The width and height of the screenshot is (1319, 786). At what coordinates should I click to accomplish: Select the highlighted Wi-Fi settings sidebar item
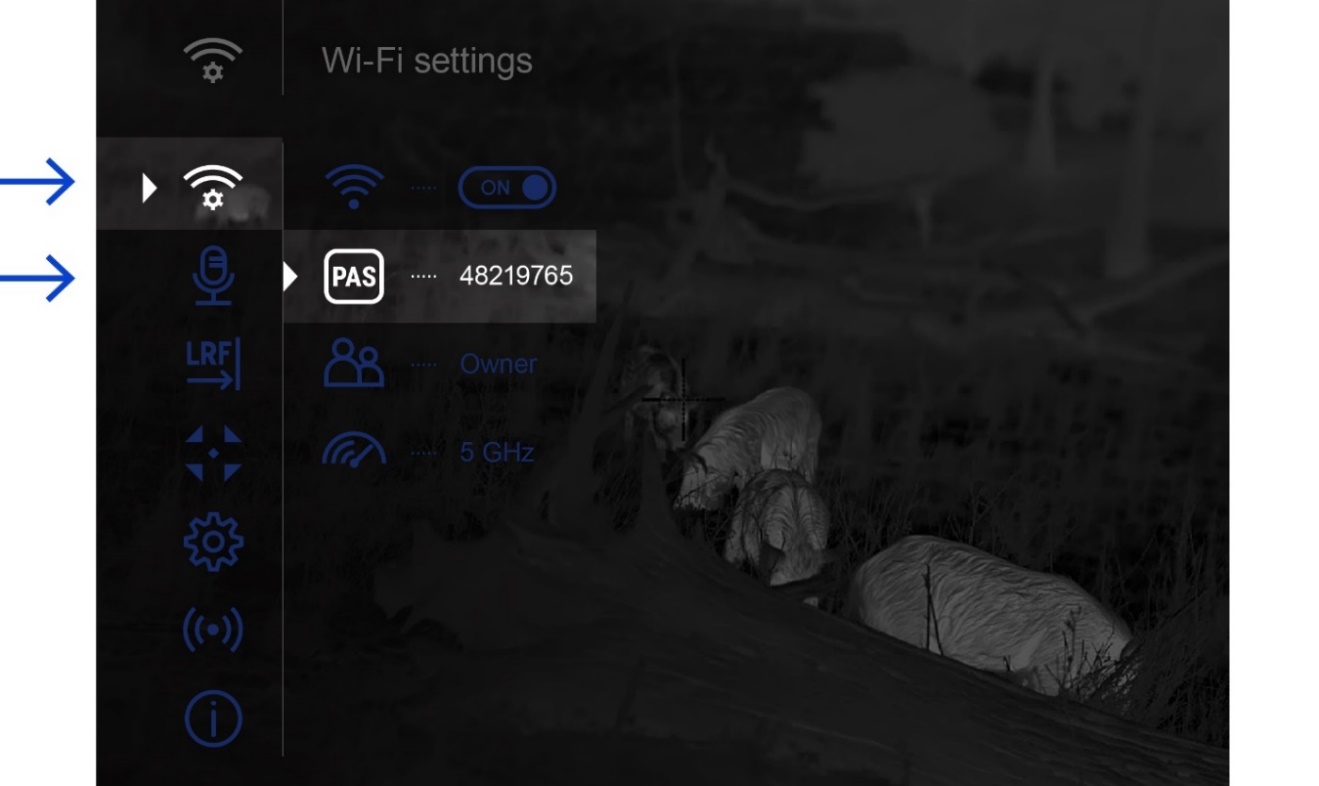point(190,184)
